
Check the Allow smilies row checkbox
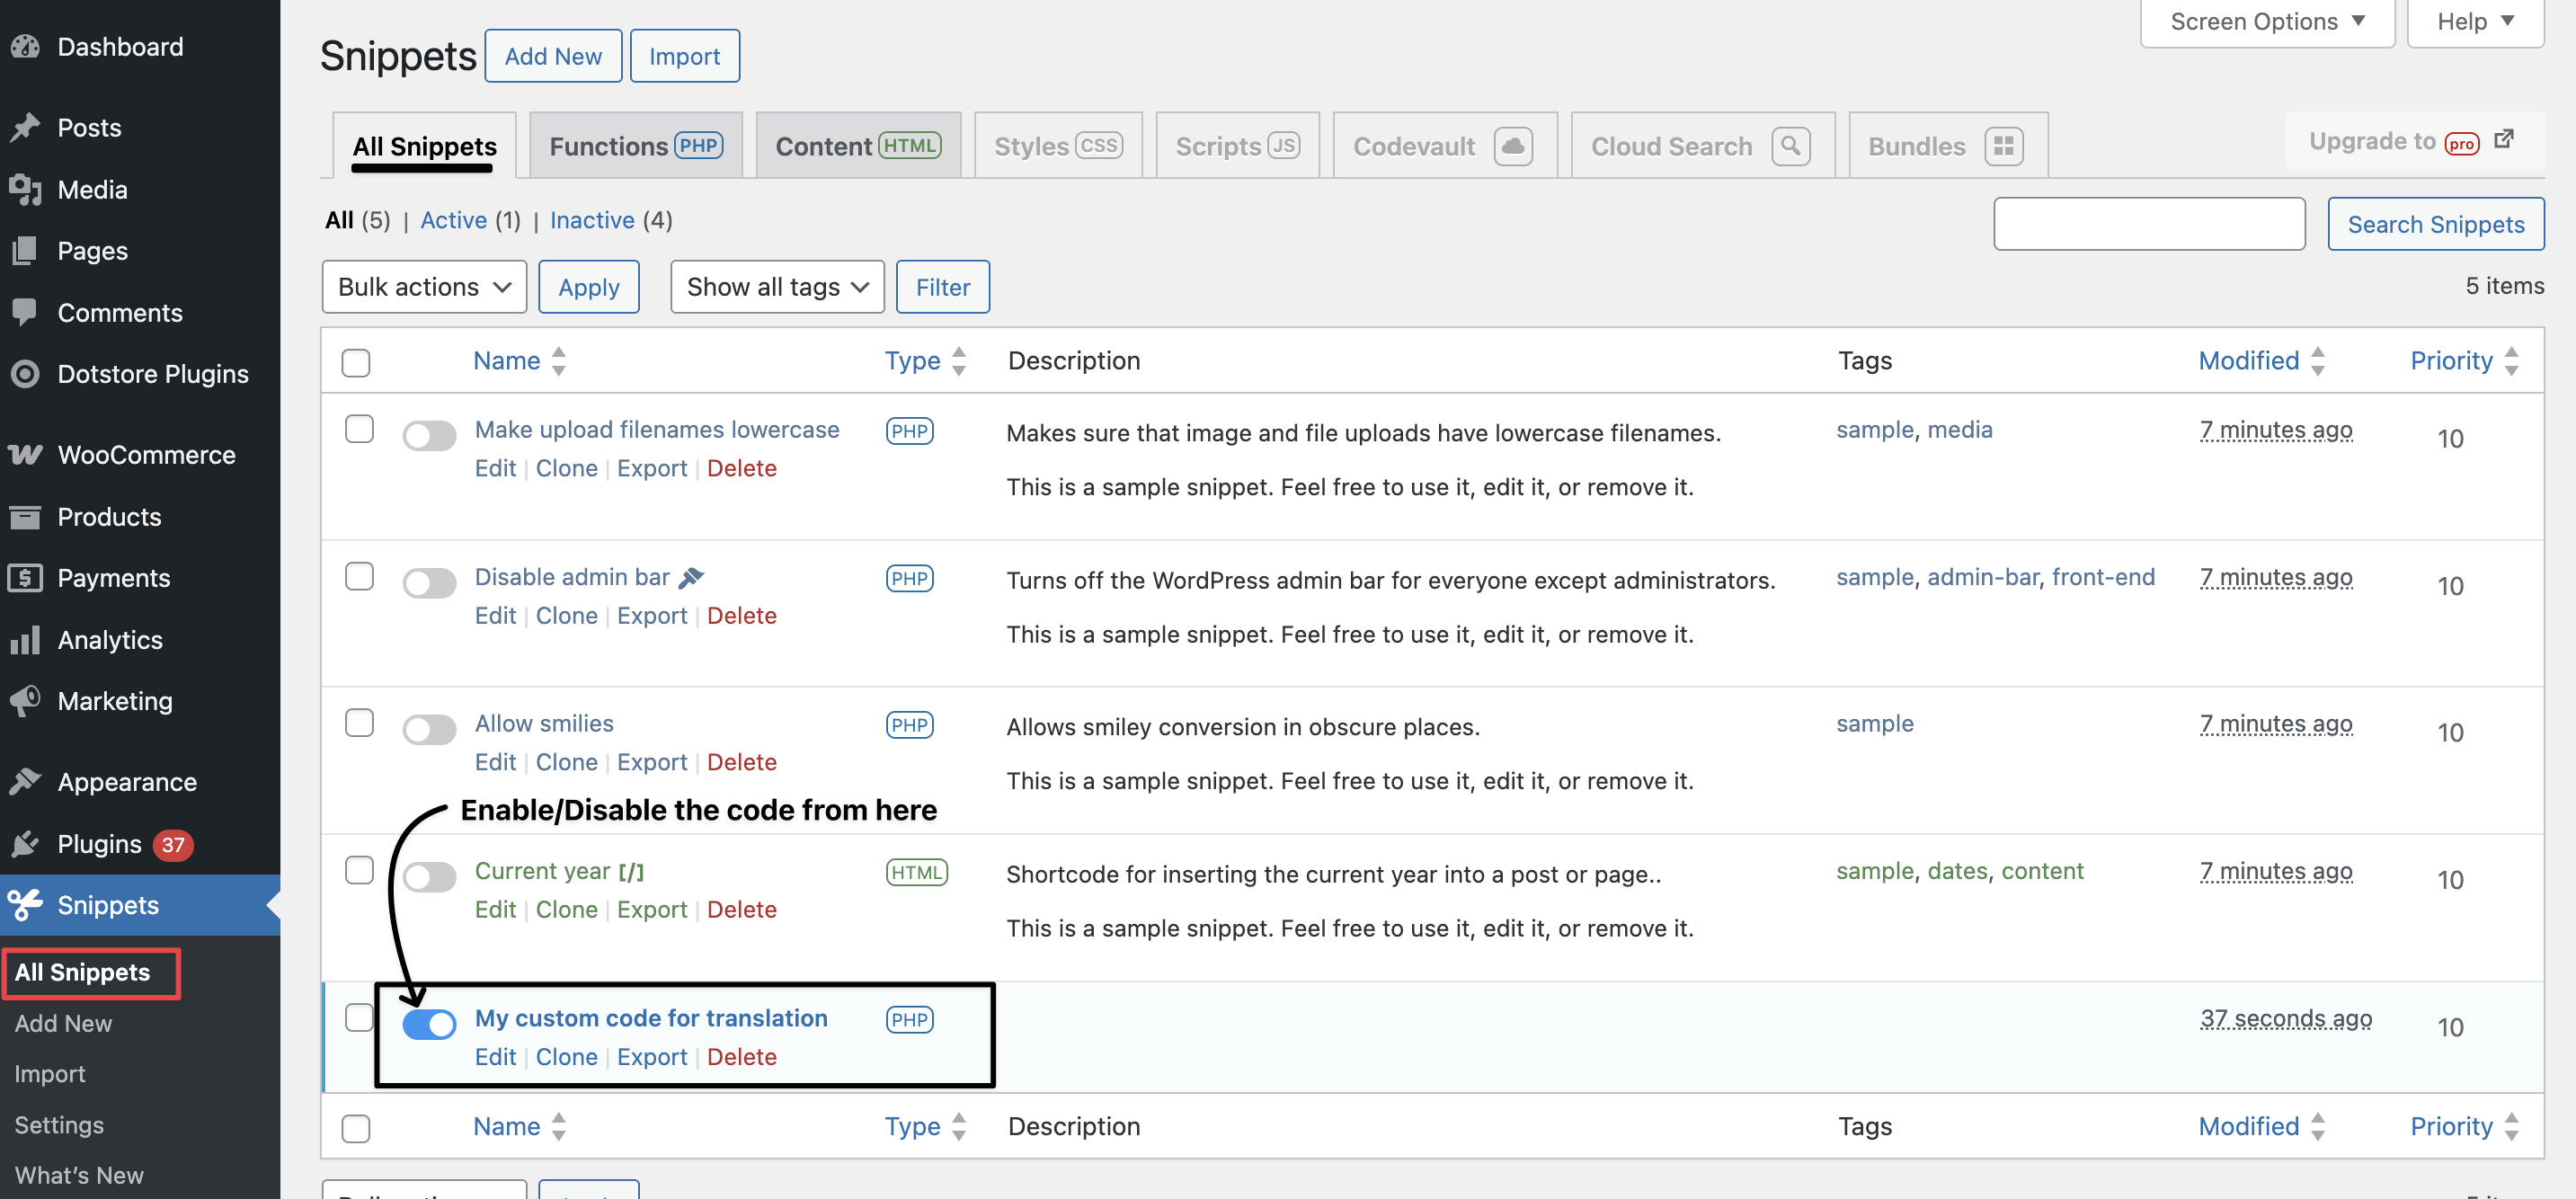[359, 723]
